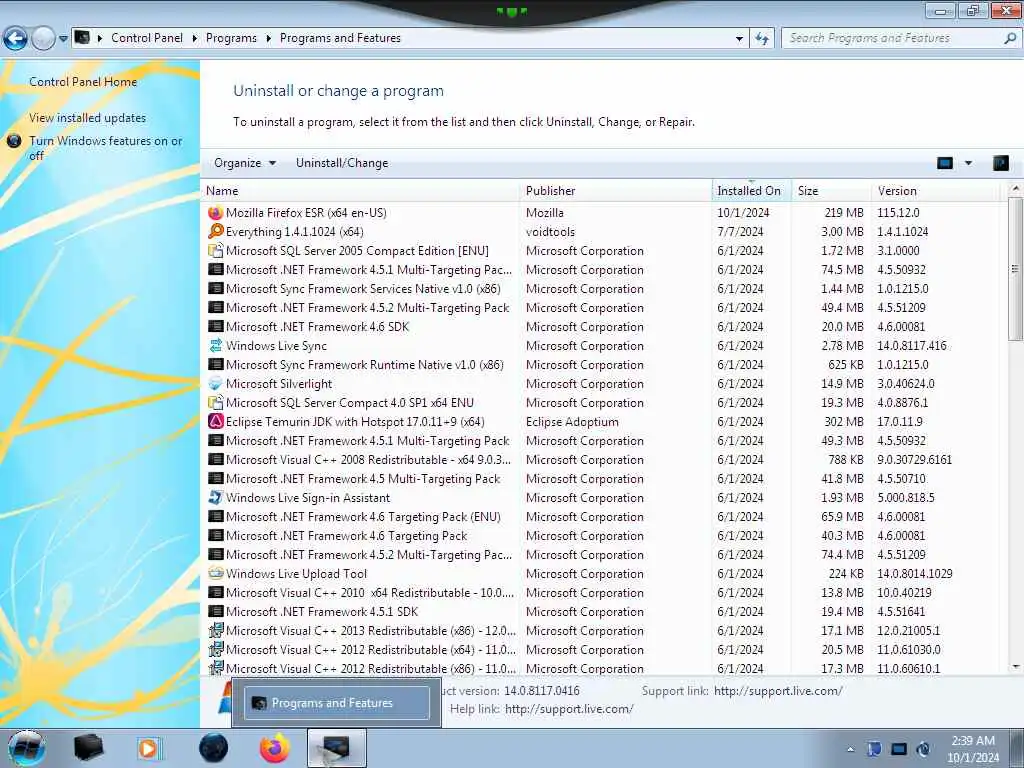Show hidden system tray icons

(x=850, y=750)
